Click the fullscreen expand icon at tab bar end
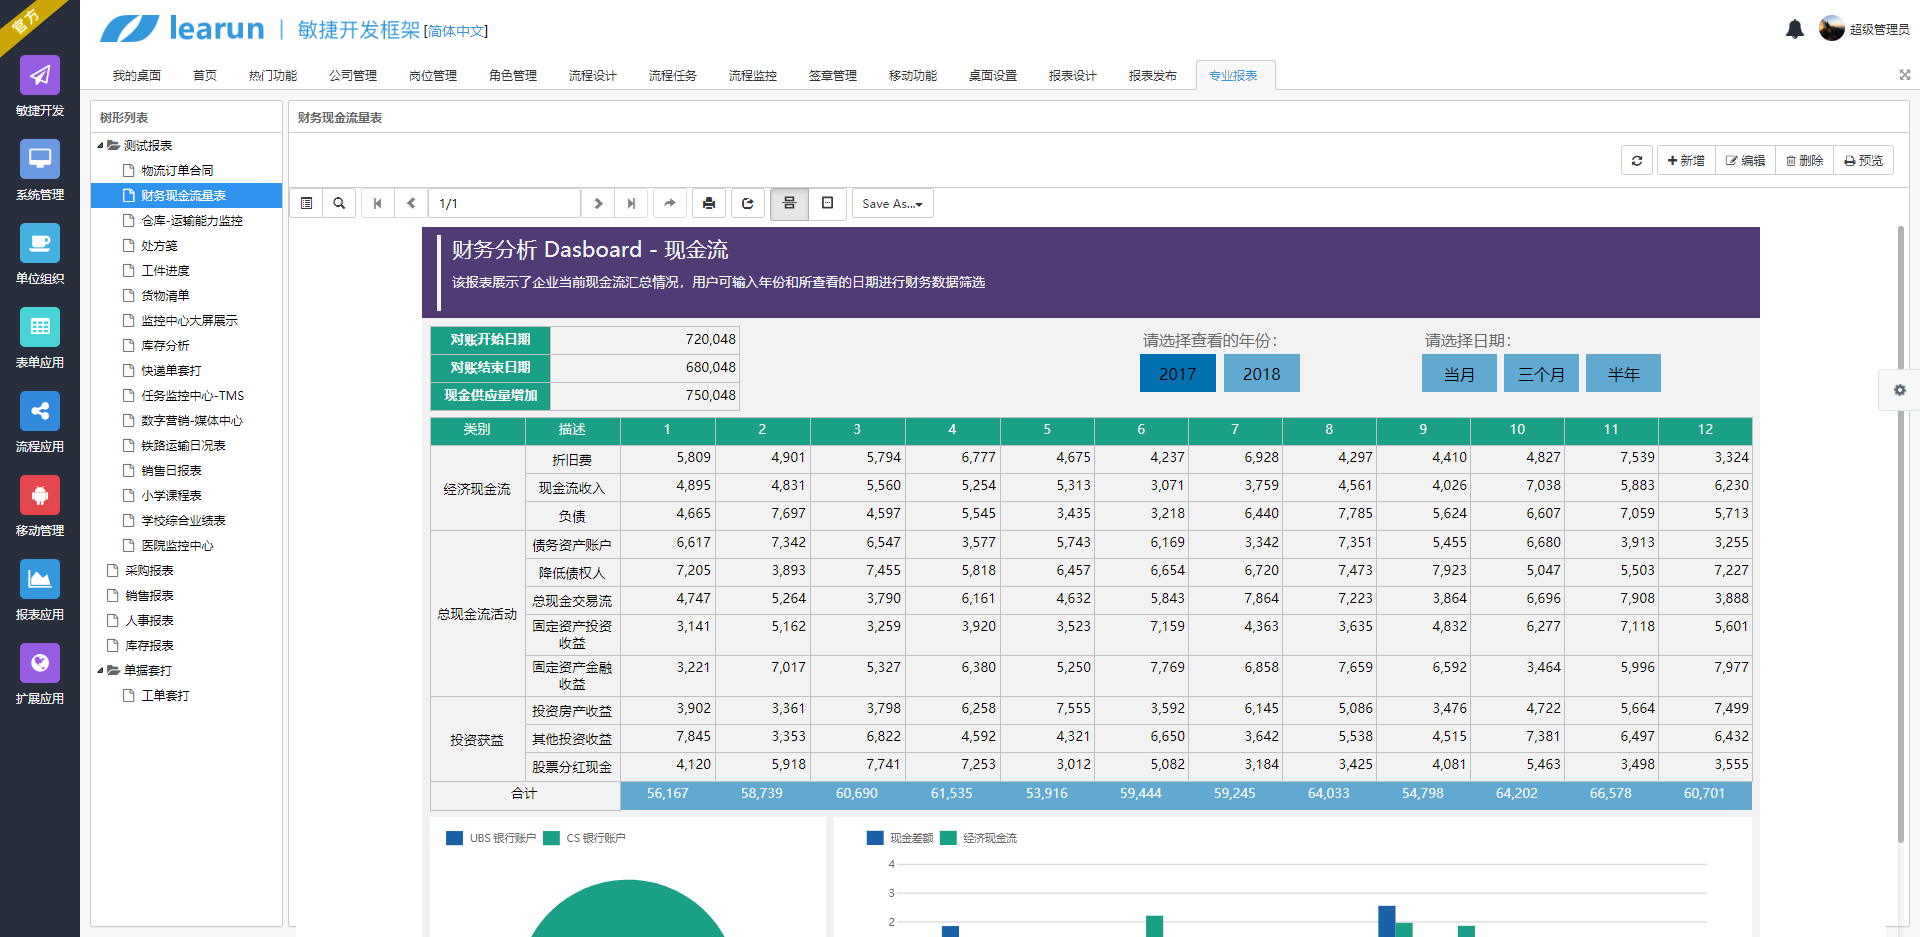 1905,75
